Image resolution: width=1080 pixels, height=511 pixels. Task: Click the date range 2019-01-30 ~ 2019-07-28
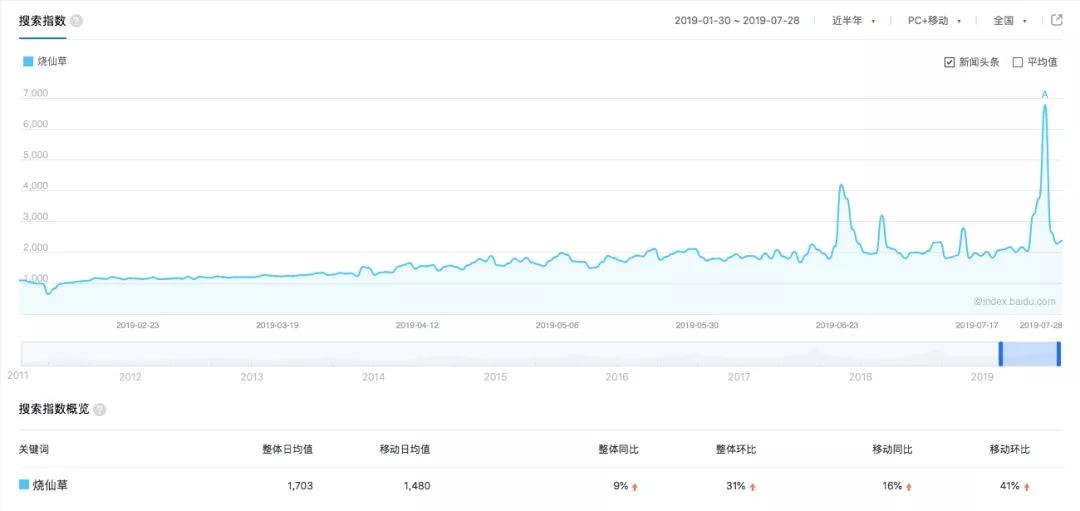click(x=737, y=20)
